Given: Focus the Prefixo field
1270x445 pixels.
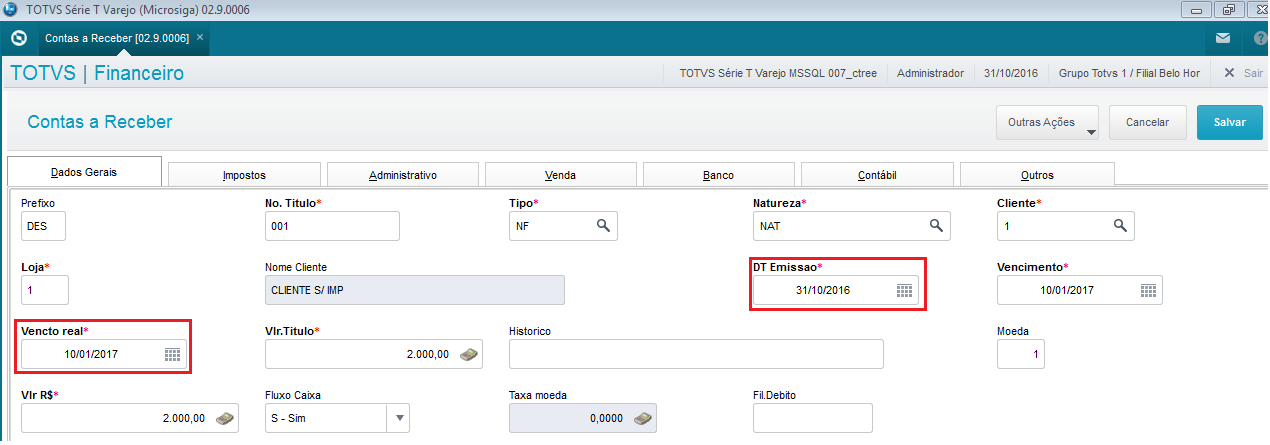Looking at the screenshot, I should [43, 227].
